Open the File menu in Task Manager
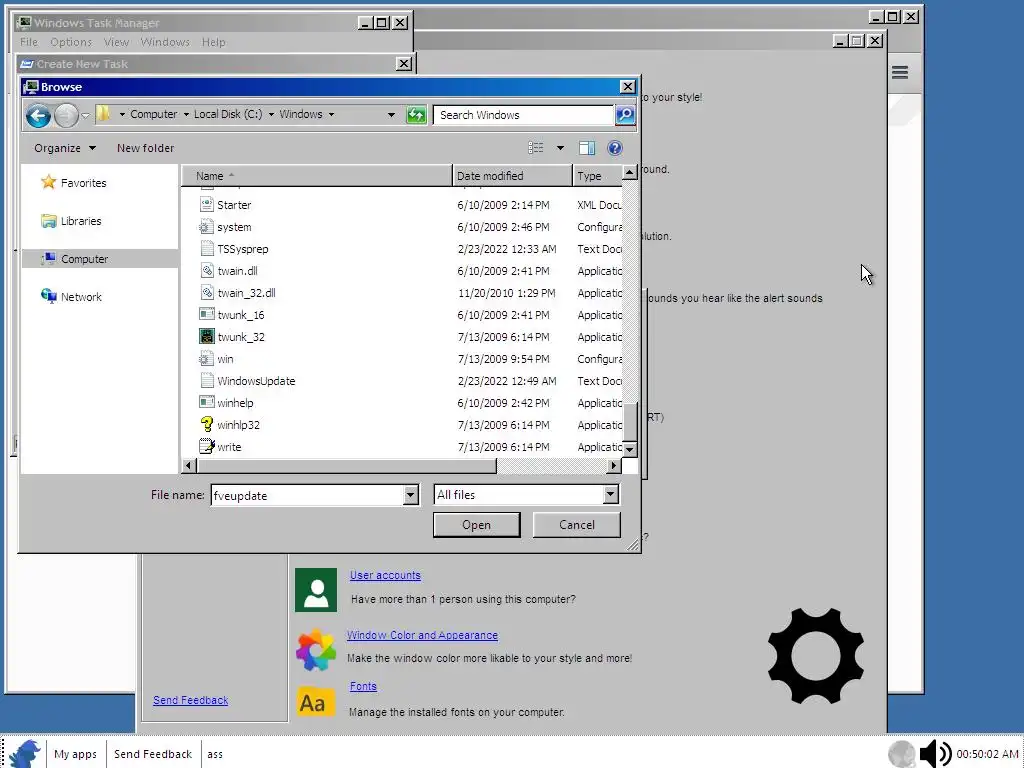 29,42
